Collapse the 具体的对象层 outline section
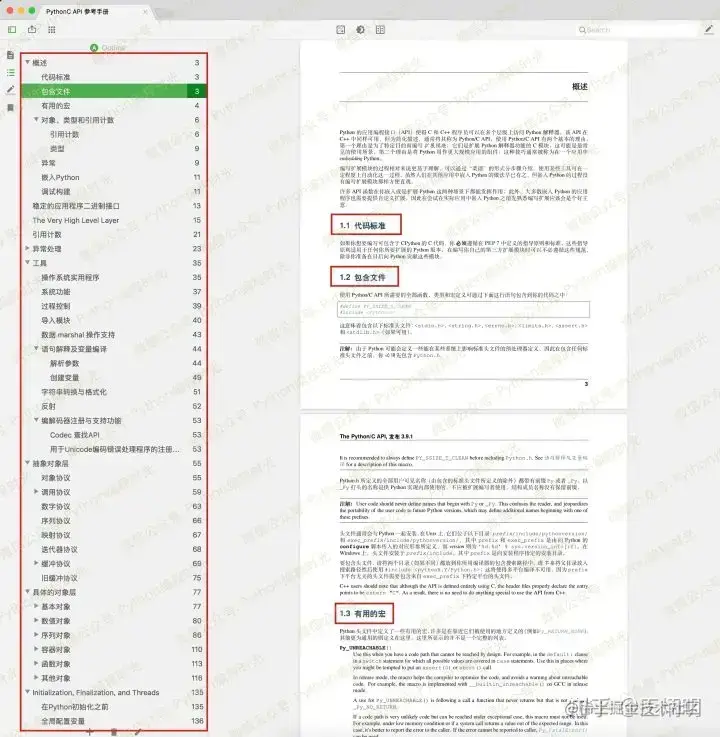 [27, 592]
